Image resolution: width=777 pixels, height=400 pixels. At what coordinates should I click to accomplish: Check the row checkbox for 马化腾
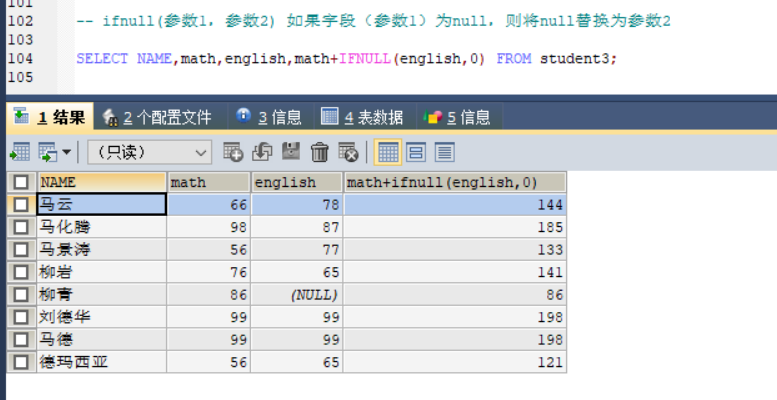tap(21, 227)
